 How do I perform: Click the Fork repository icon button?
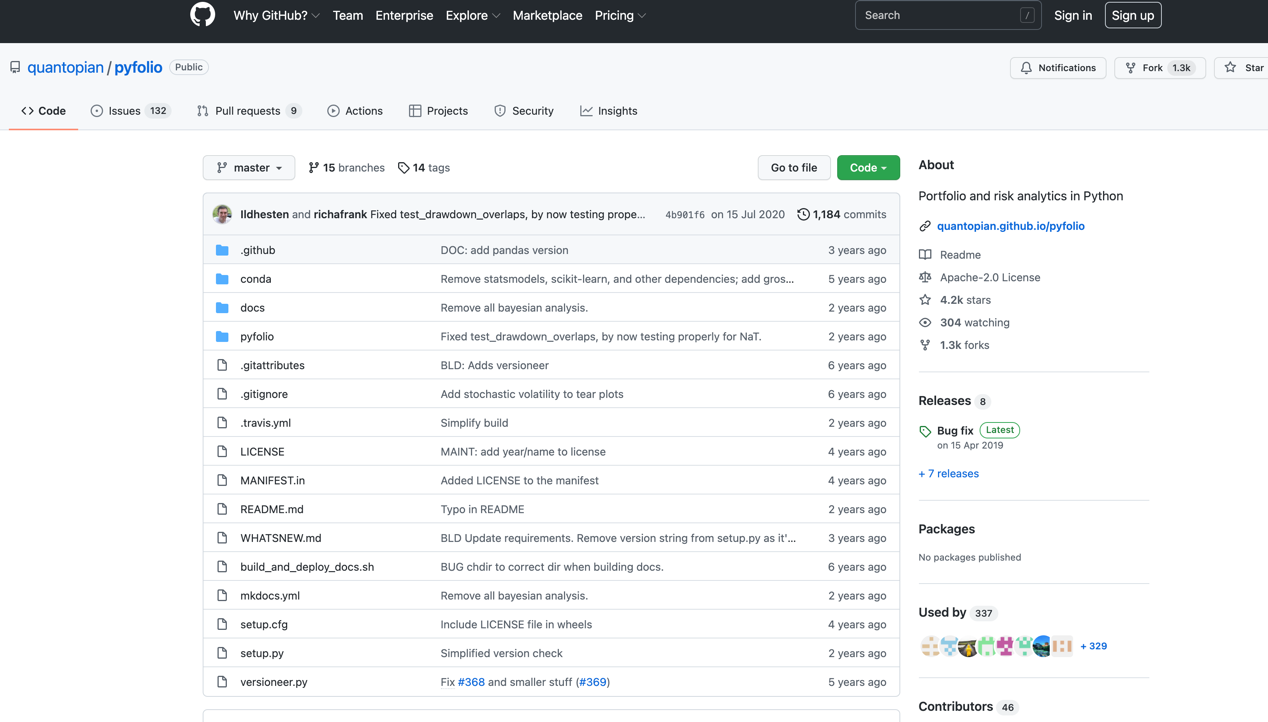[1131, 68]
